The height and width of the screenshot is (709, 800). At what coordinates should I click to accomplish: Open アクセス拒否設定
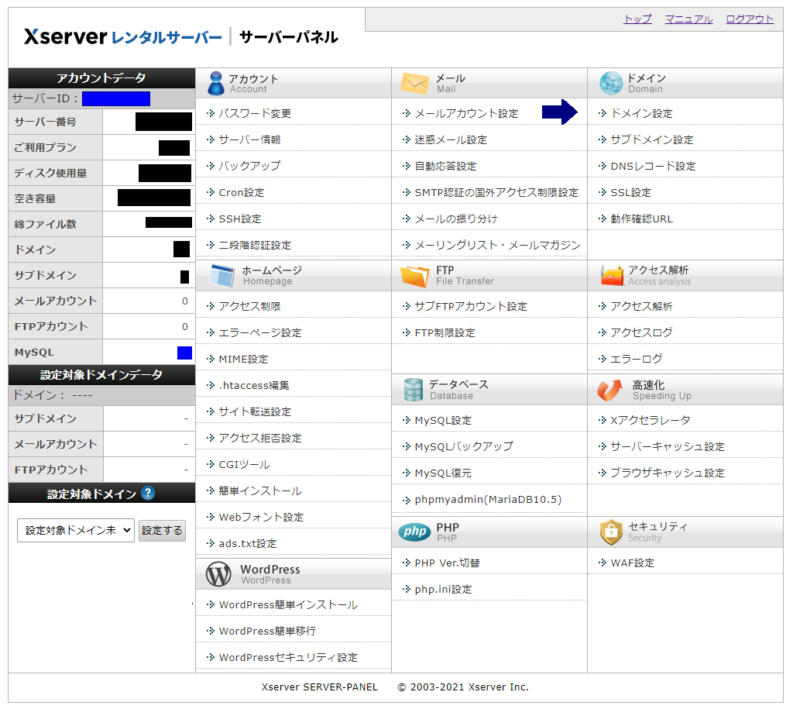(260, 438)
